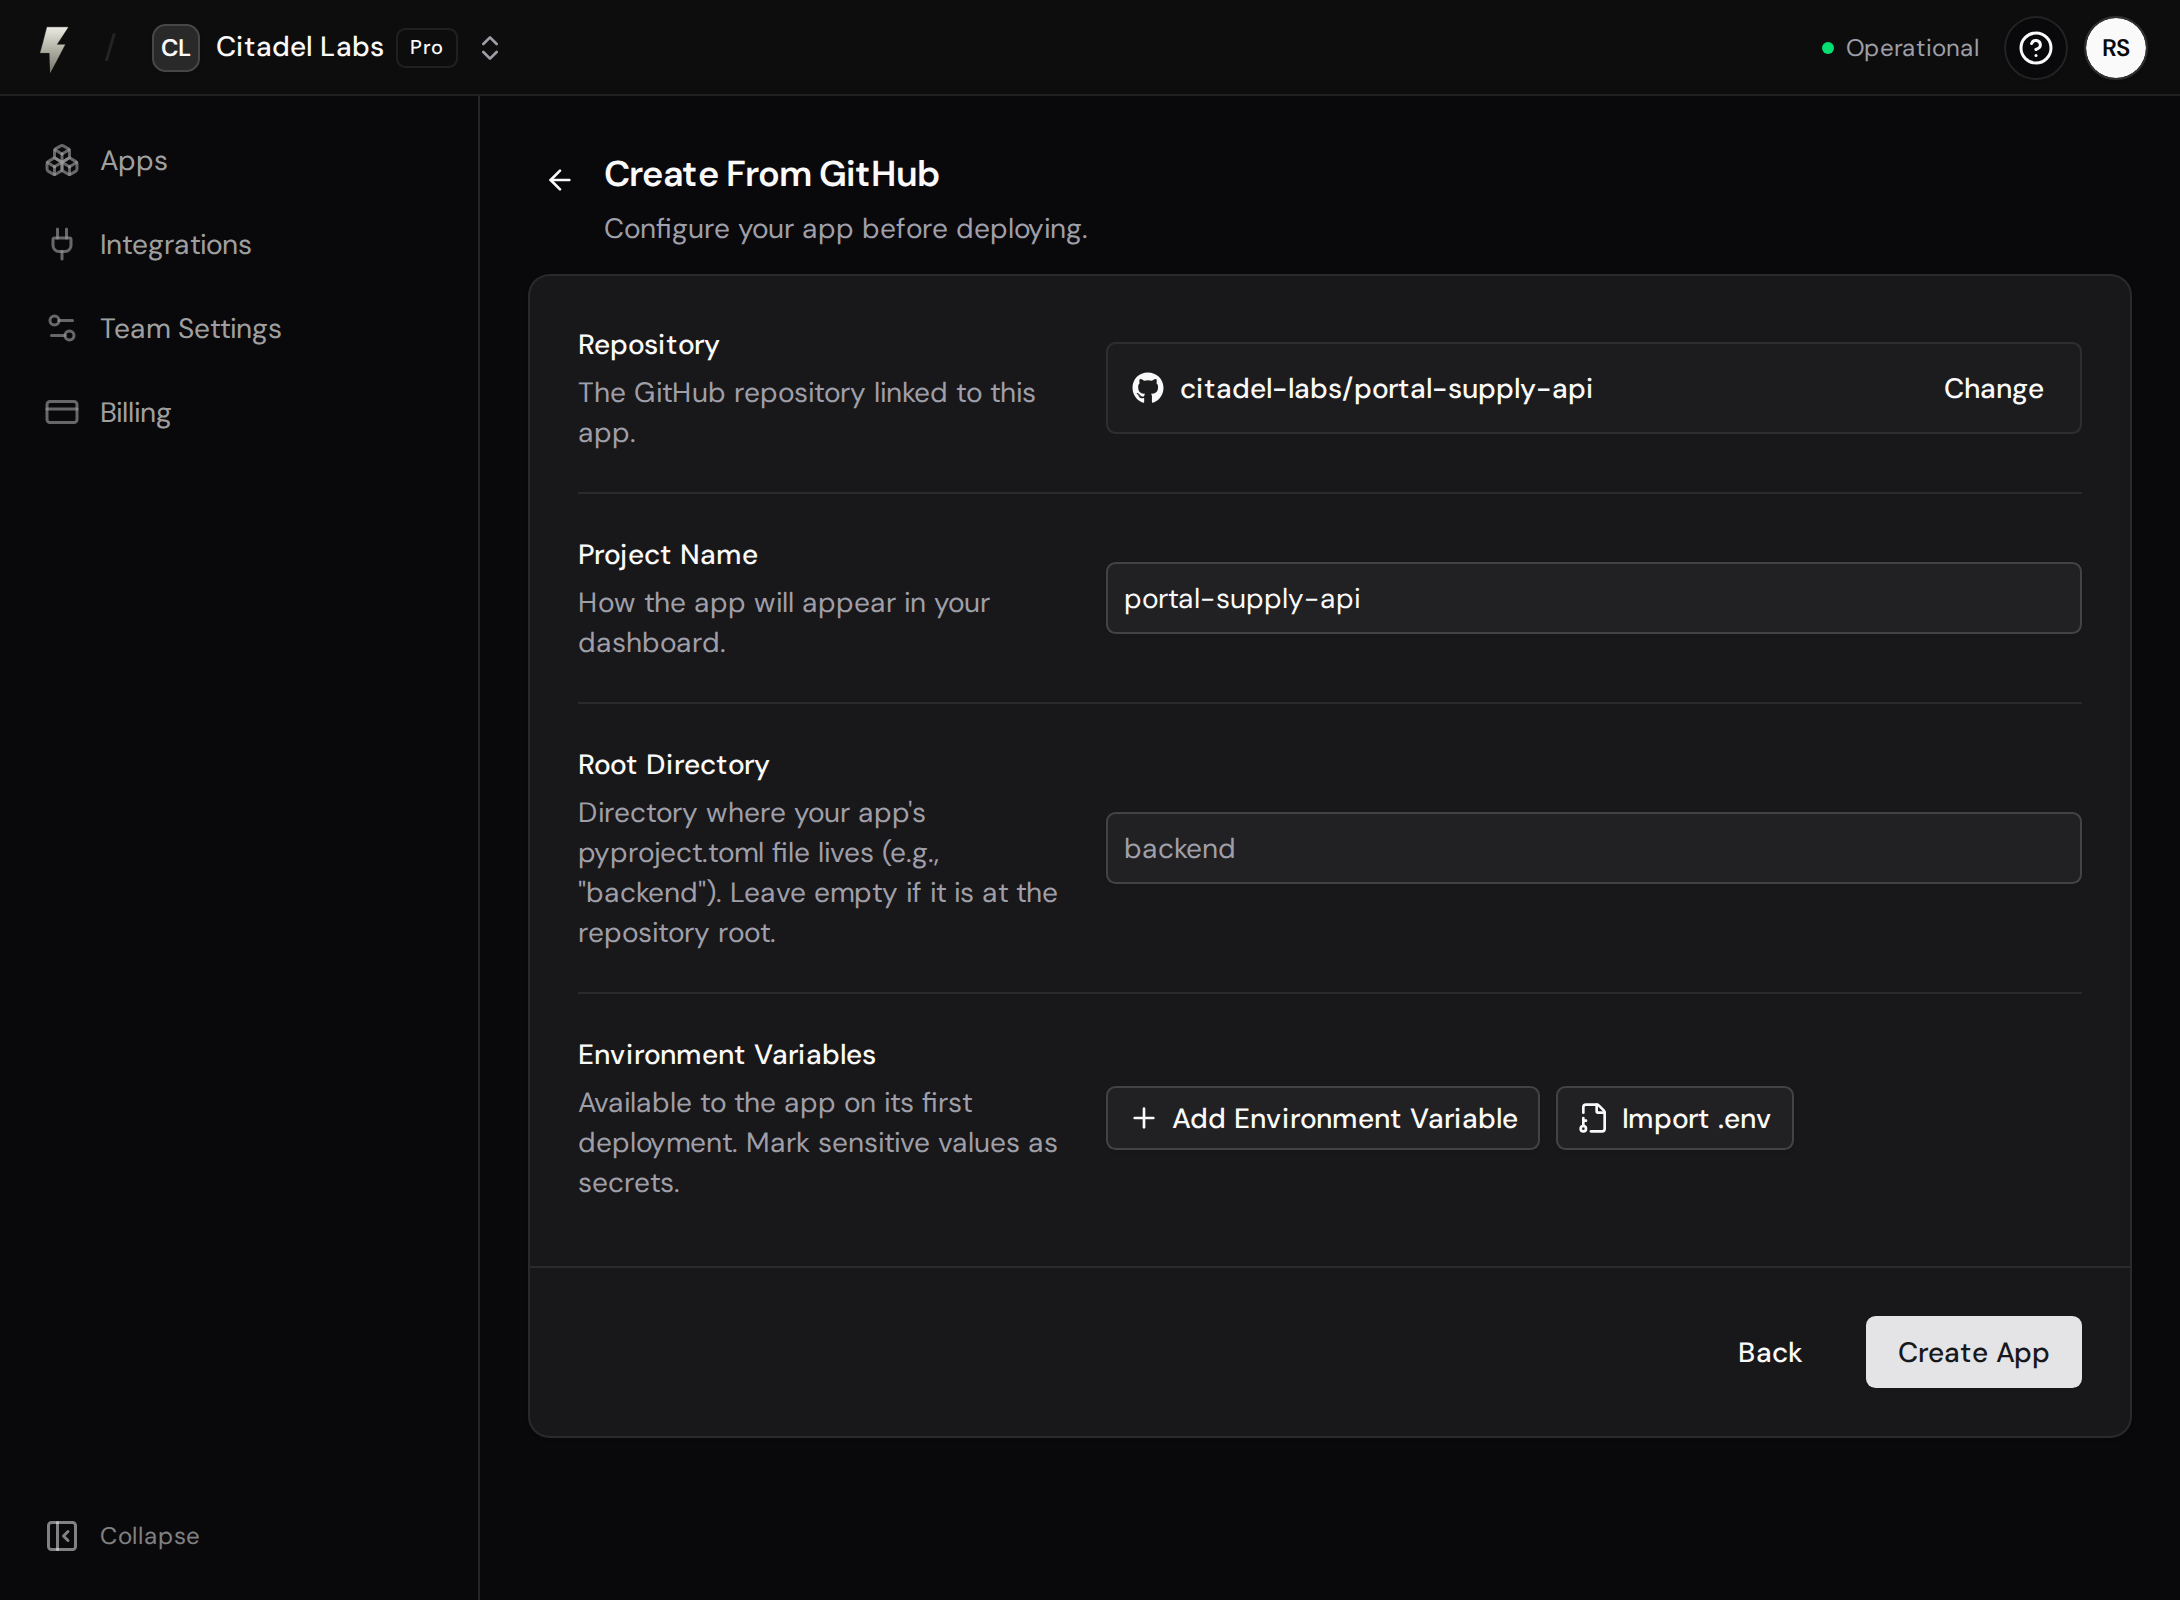This screenshot has width=2180, height=1600.
Task: Click the back arrow beside Create From GitHub
Action: (560, 180)
